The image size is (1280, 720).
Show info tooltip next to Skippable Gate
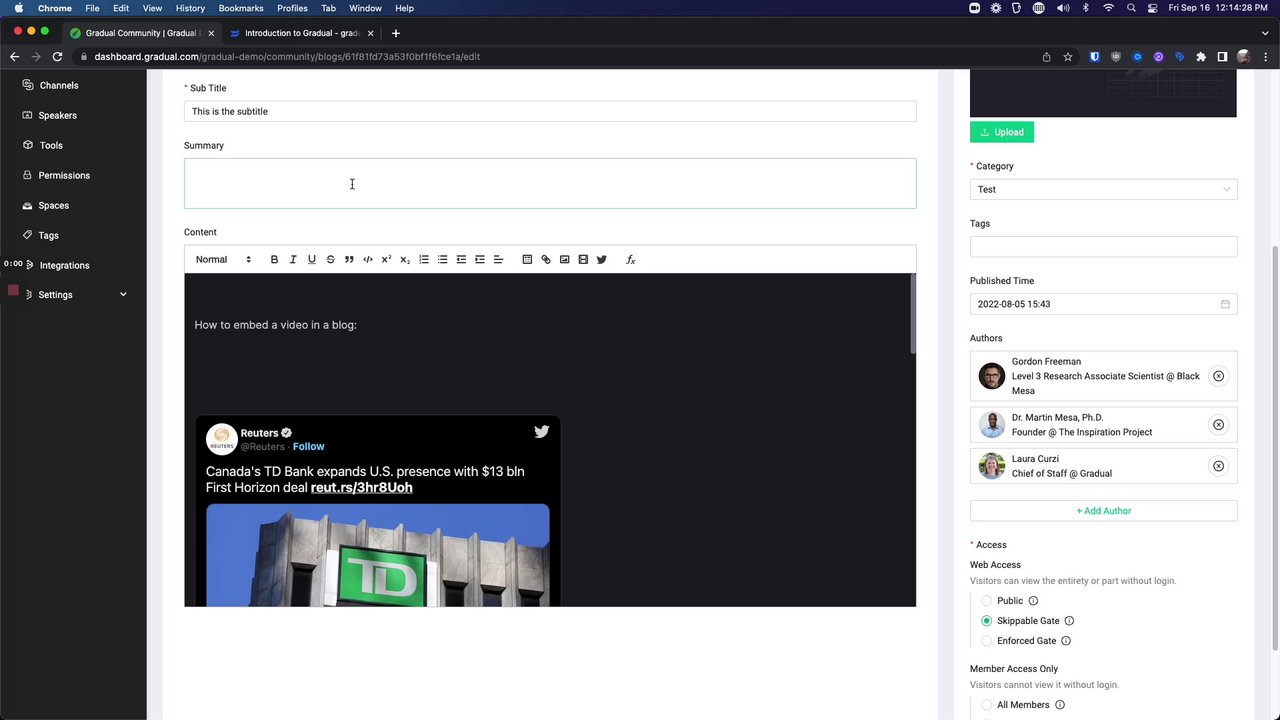point(1069,621)
